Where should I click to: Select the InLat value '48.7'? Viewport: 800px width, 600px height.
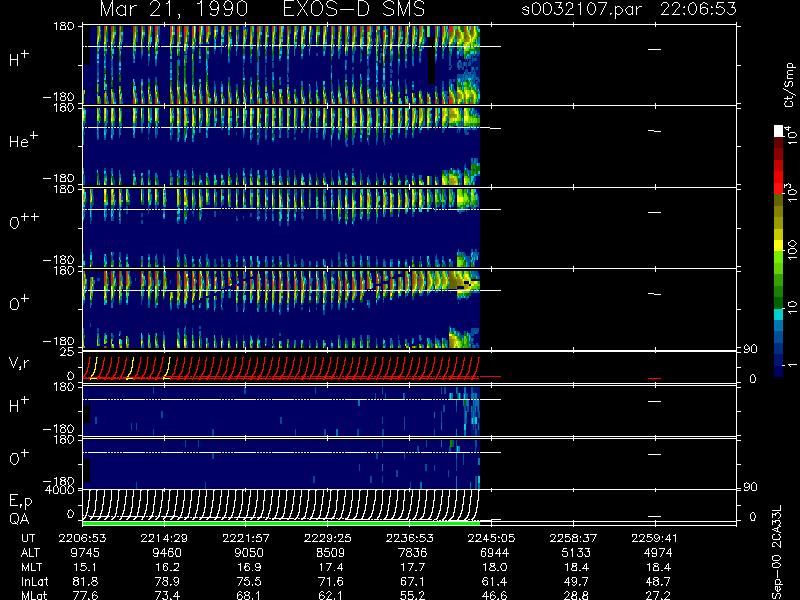(x=658, y=582)
